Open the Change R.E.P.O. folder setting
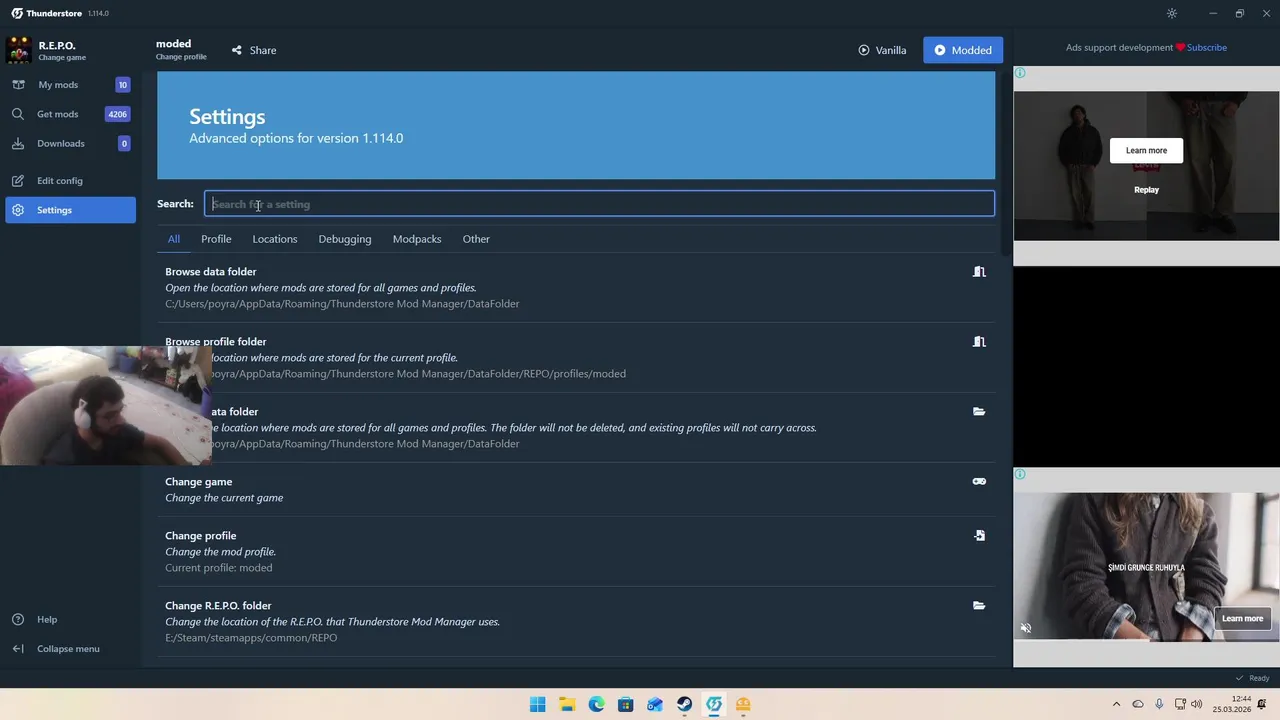Screen dimensions: 1280x720 (x=576, y=621)
